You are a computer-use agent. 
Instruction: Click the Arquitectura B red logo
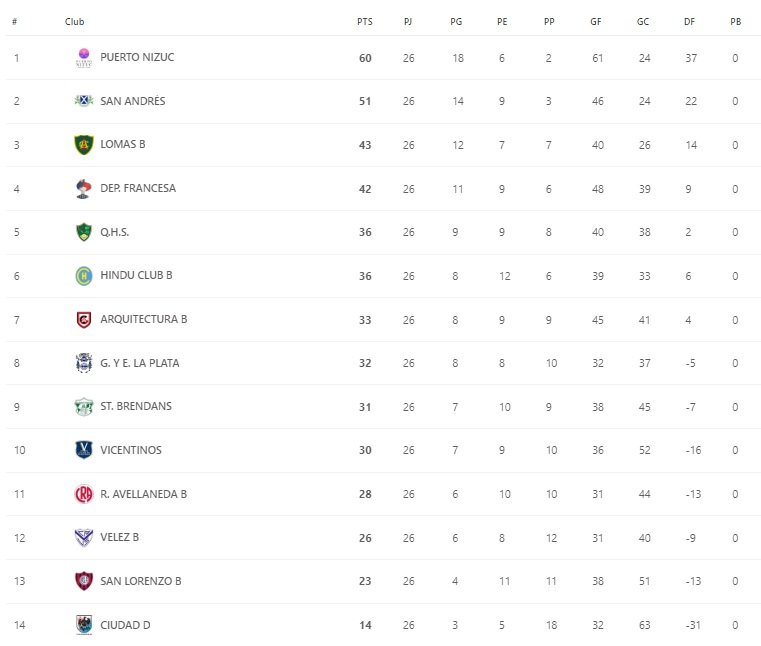point(84,320)
